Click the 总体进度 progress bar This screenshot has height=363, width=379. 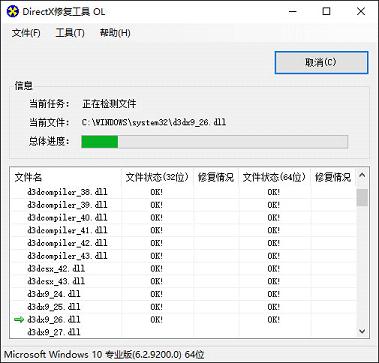(214, 142)
